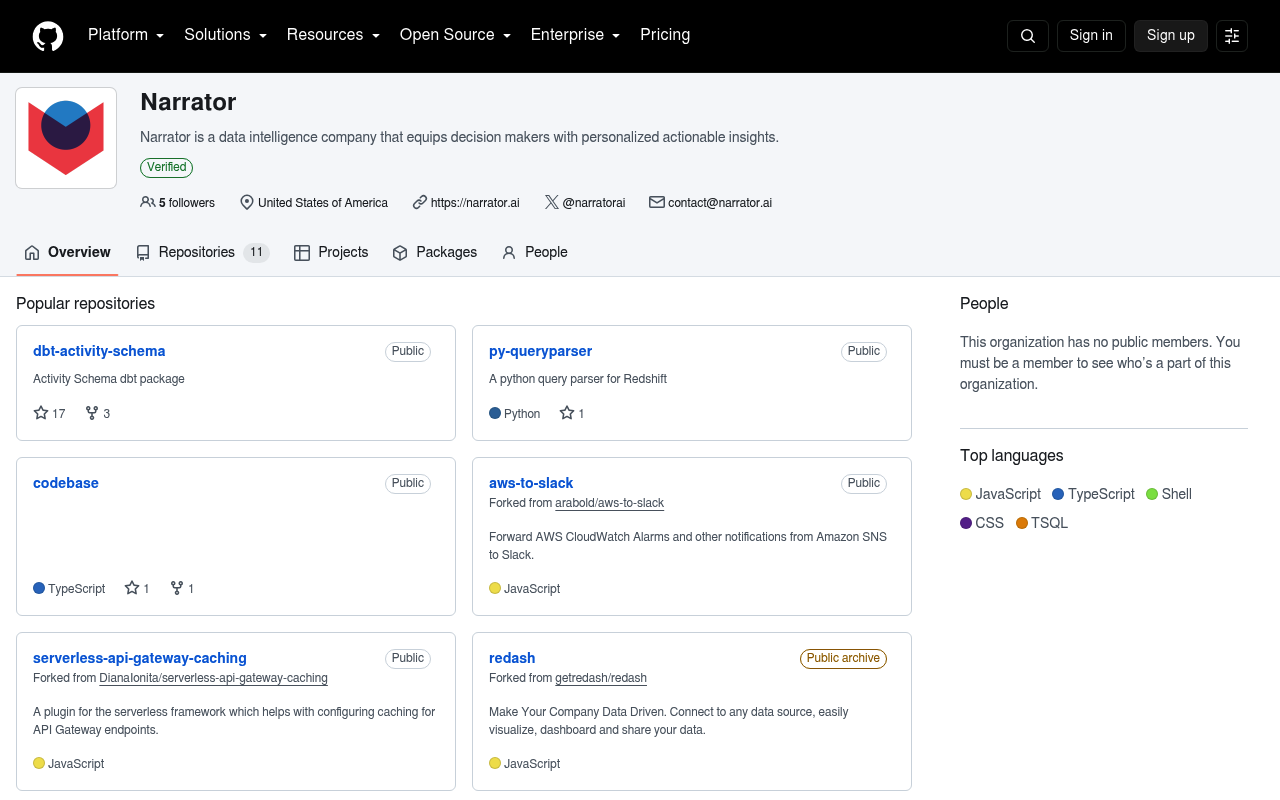Click the star icon on codebase card
The image size is (1280, 800).
click(132, 588)
